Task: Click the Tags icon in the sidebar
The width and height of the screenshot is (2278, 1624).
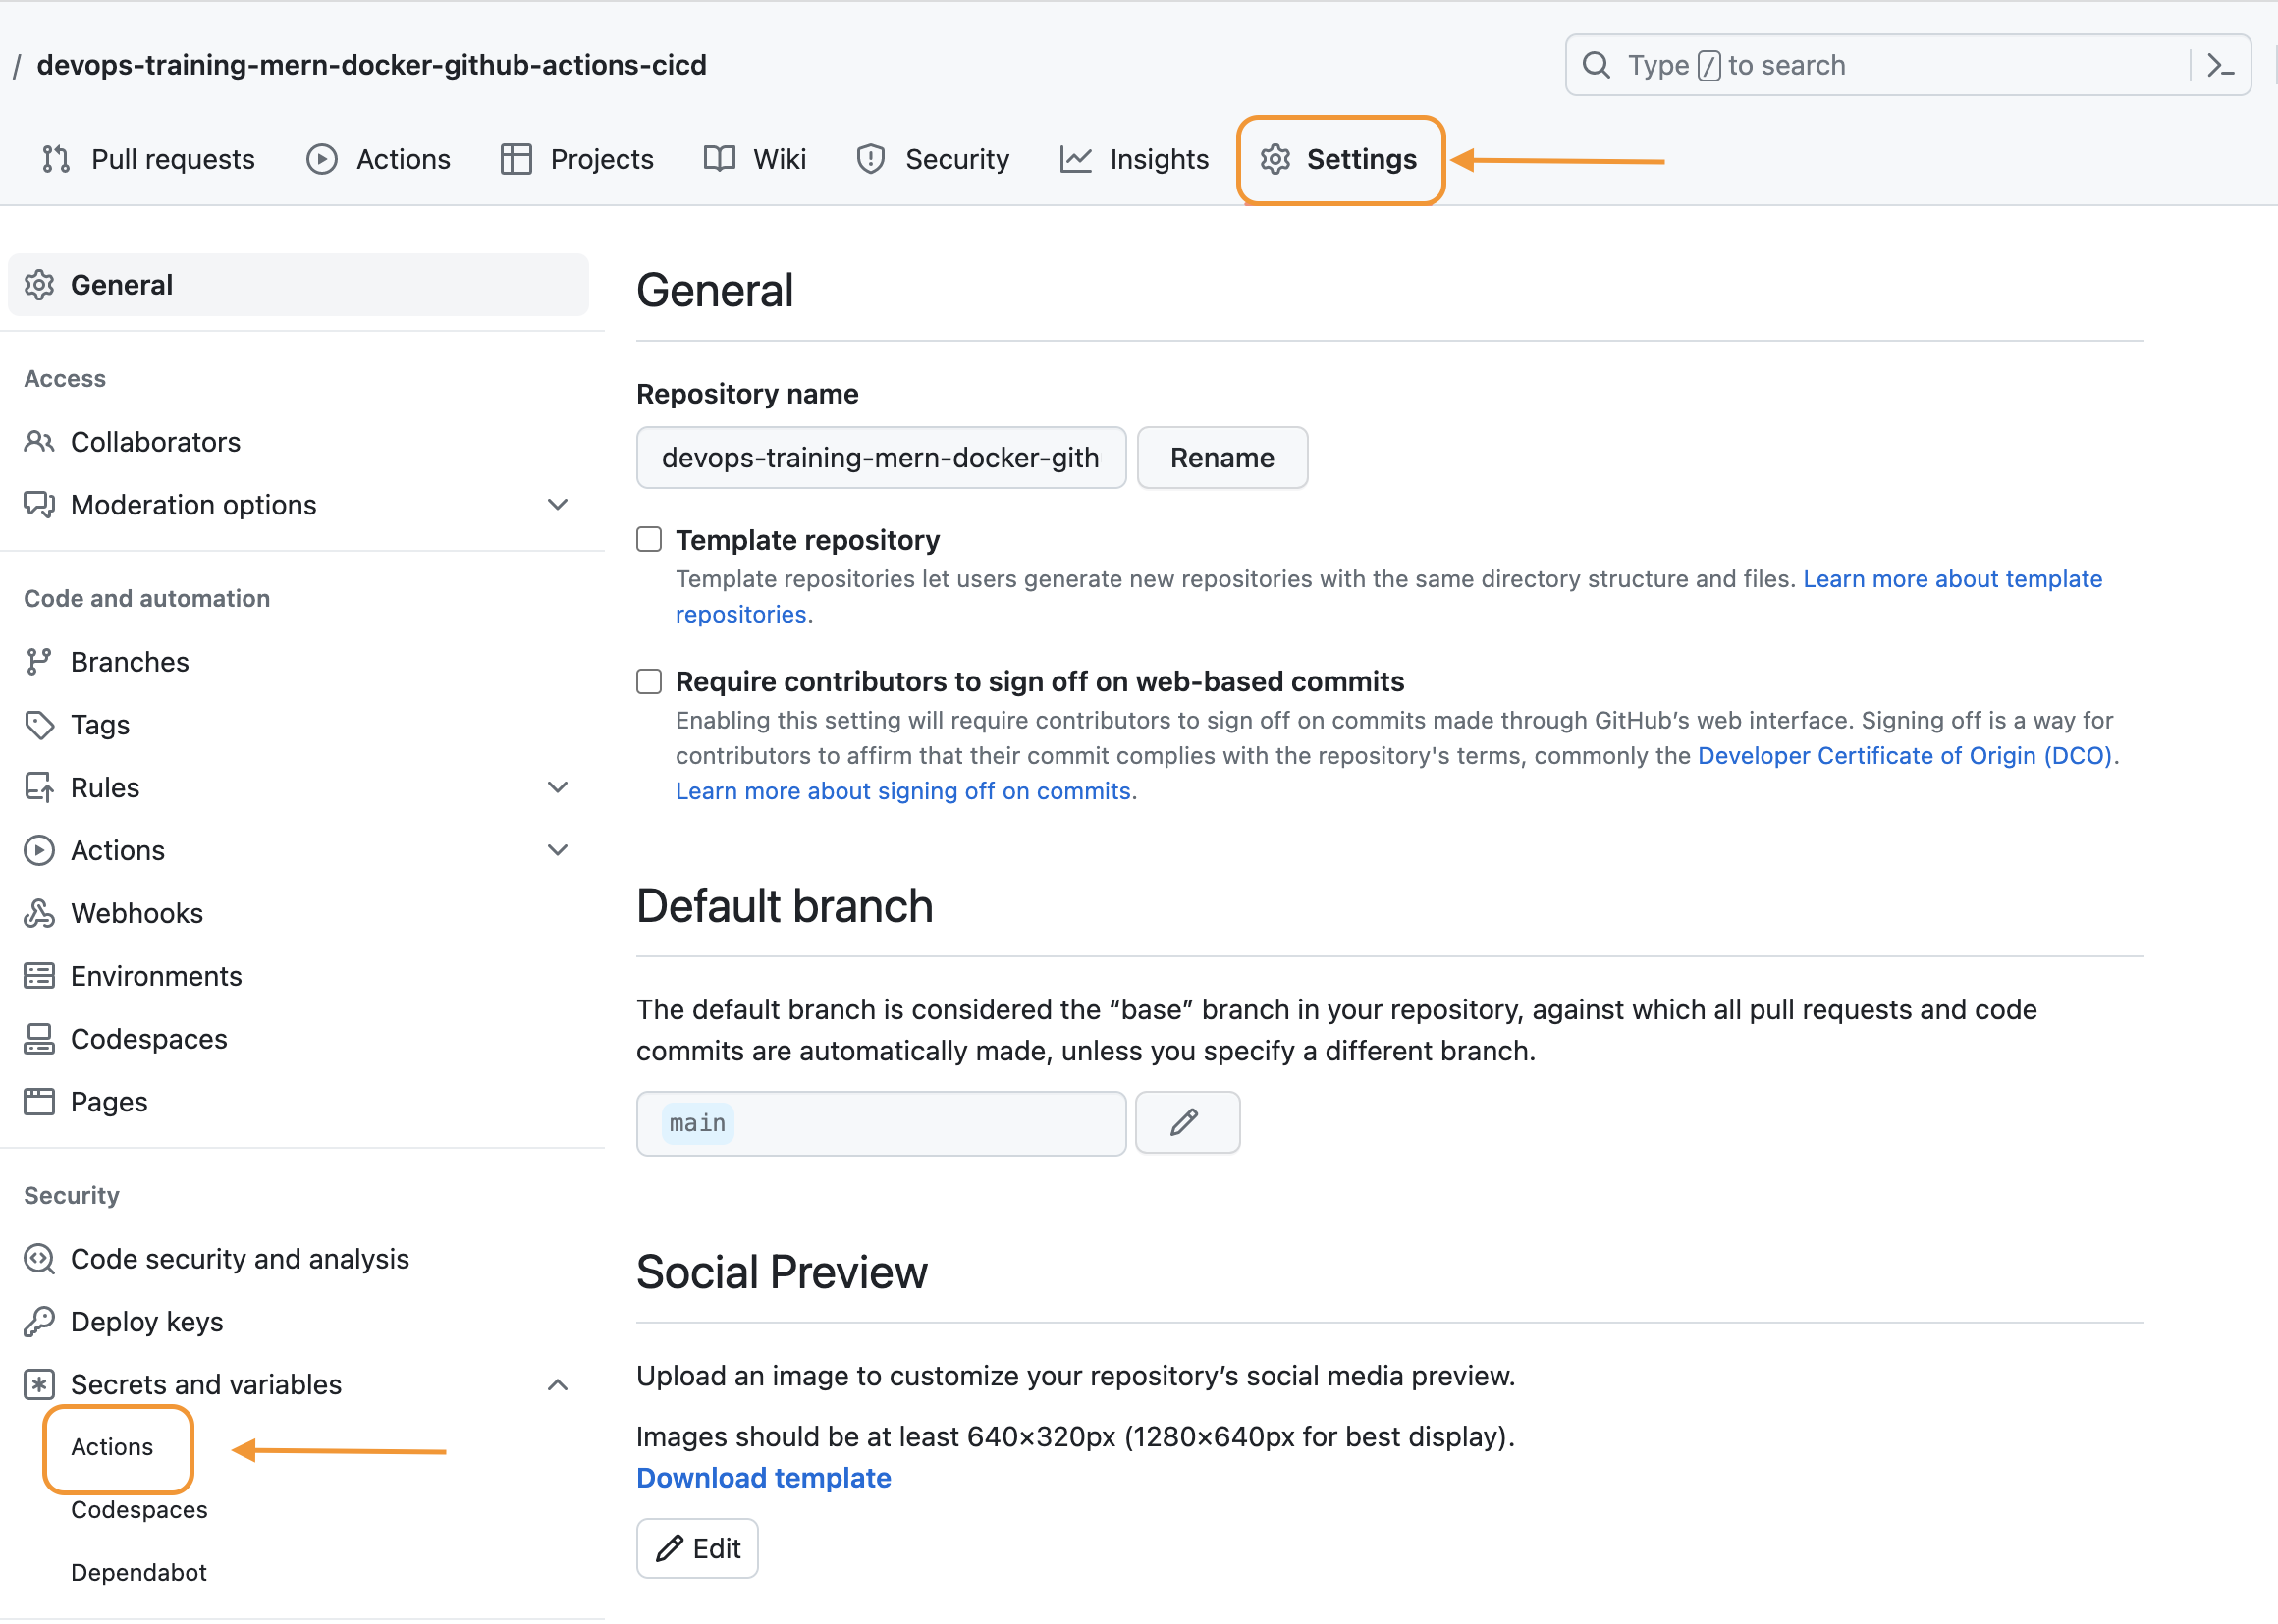Action: [39, 725]
